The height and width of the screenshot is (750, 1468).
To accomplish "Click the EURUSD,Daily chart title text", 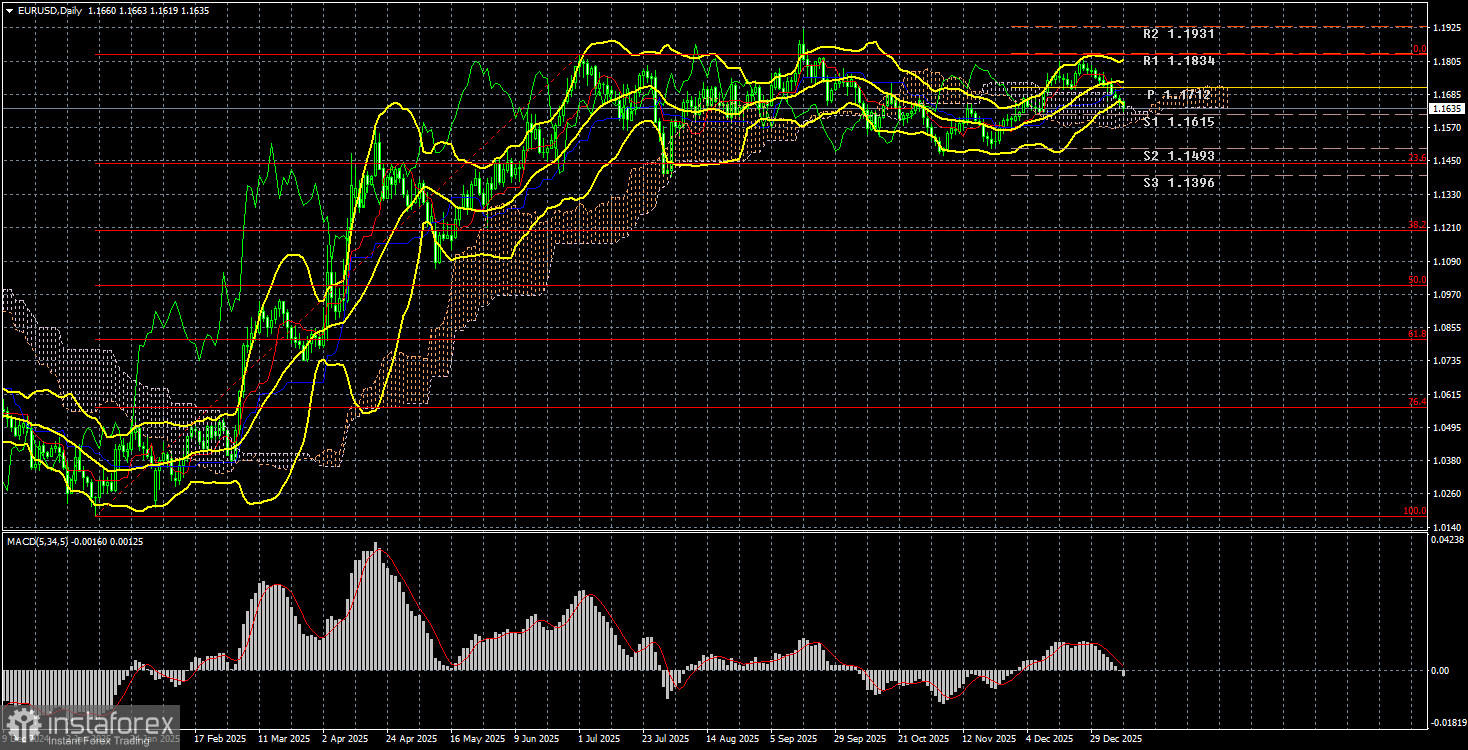I will point(48,10).
